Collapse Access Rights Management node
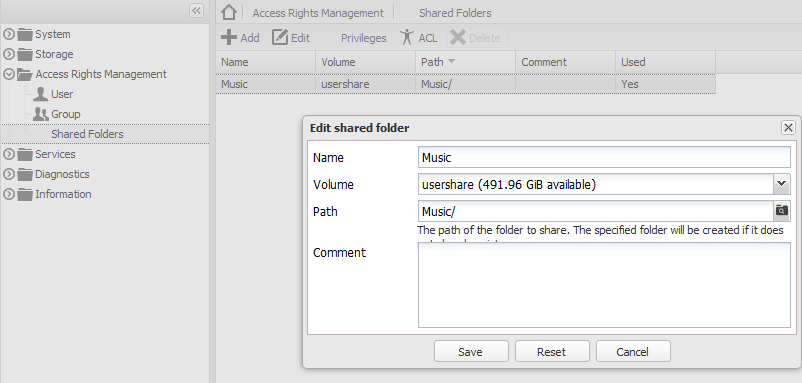Viewport: 802px width, 383px height. [x=9, y=74]
